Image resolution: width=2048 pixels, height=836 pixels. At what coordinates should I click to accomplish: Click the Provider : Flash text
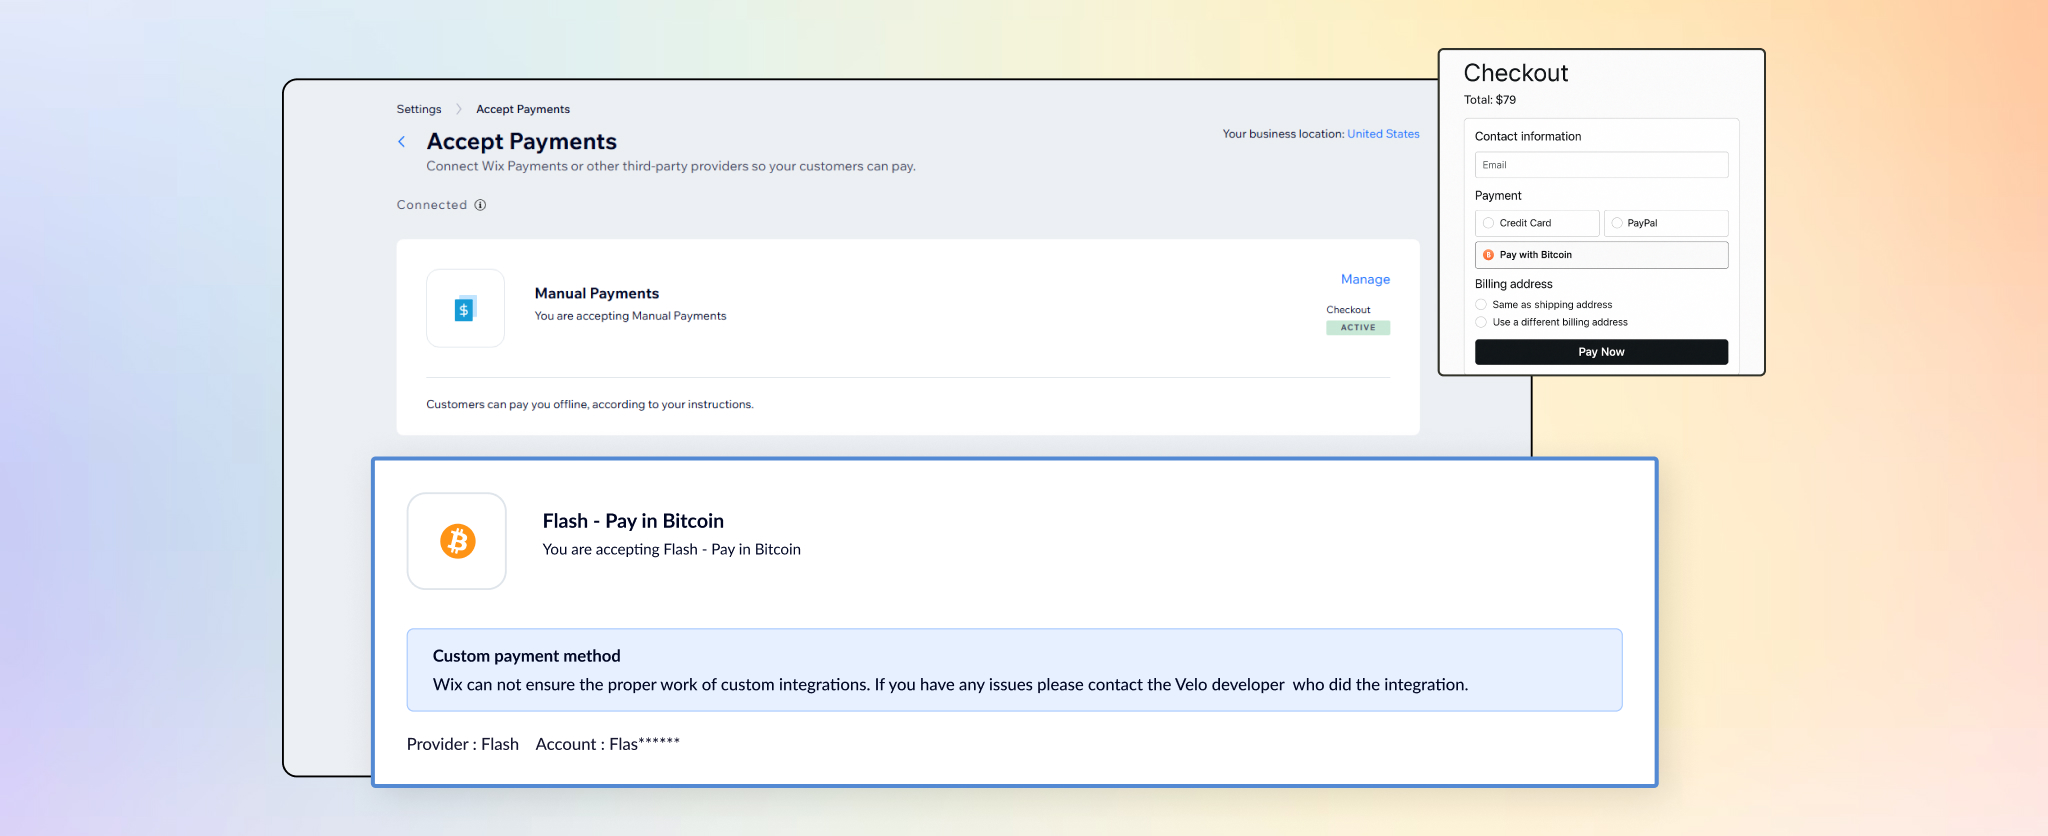coord(462,744)
